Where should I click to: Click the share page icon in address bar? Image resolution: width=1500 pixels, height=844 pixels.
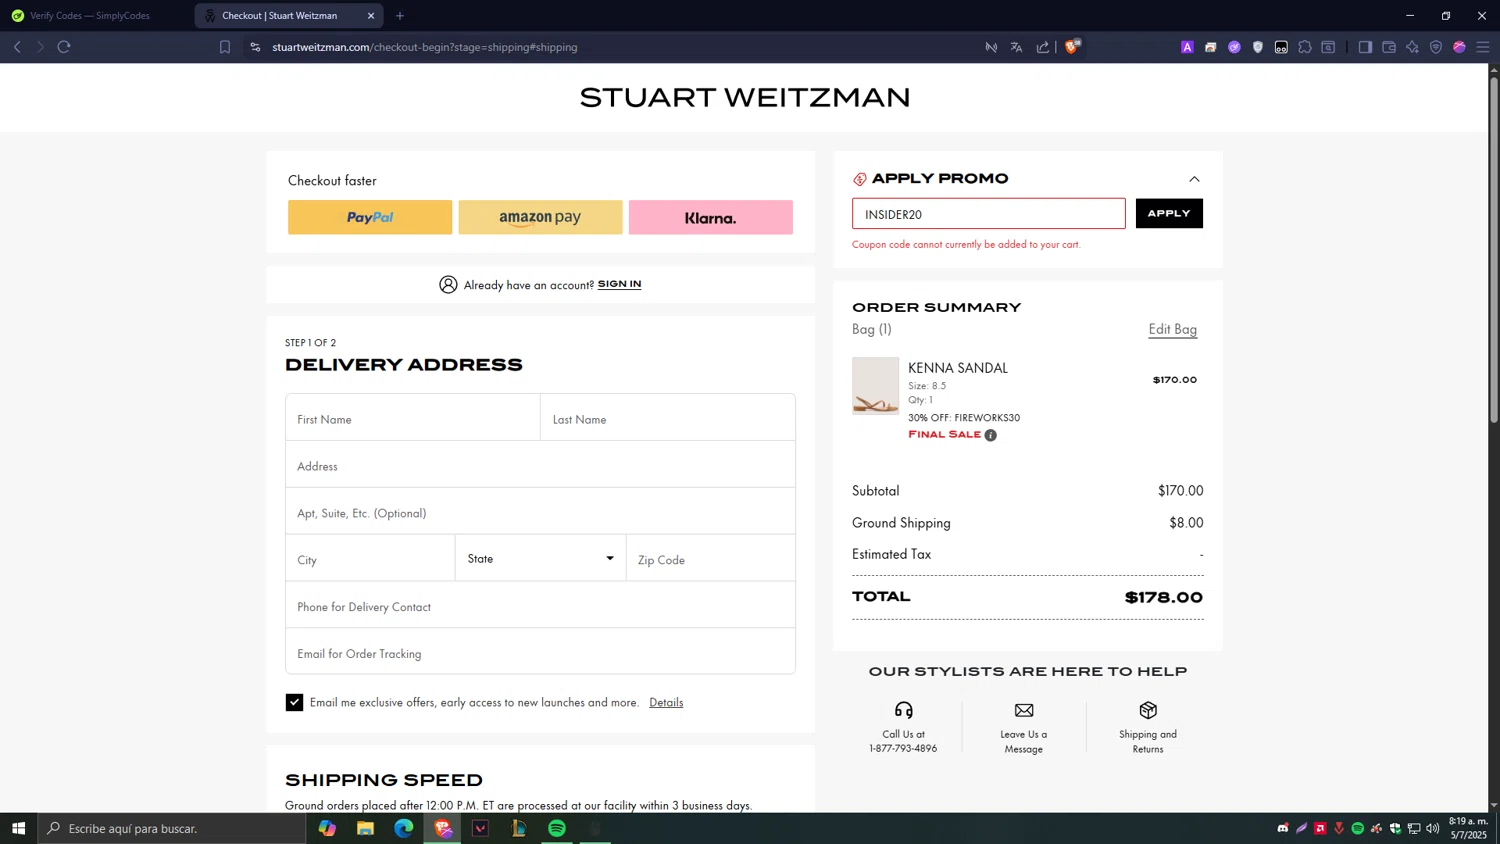pos(1043,47)
